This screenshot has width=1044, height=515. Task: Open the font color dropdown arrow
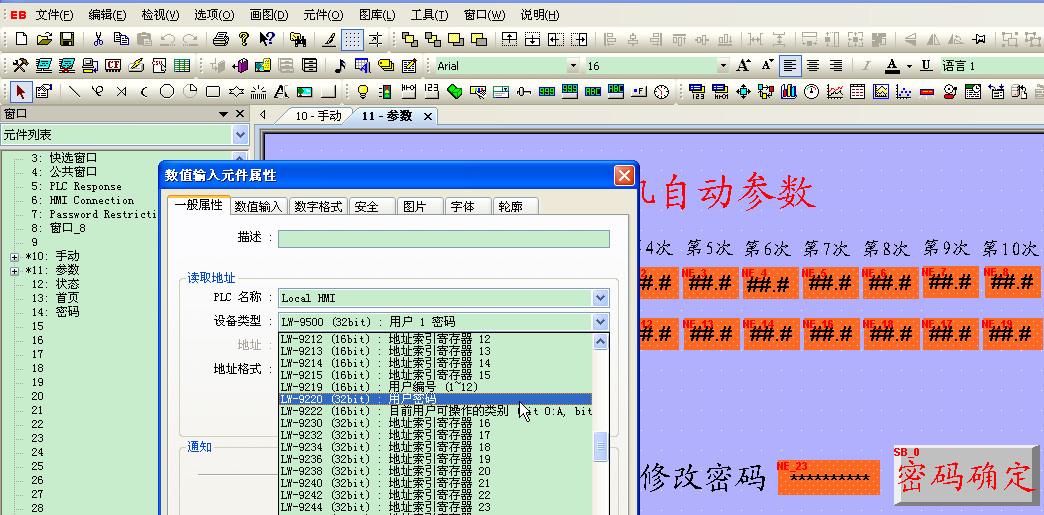[x=908, y=66]
